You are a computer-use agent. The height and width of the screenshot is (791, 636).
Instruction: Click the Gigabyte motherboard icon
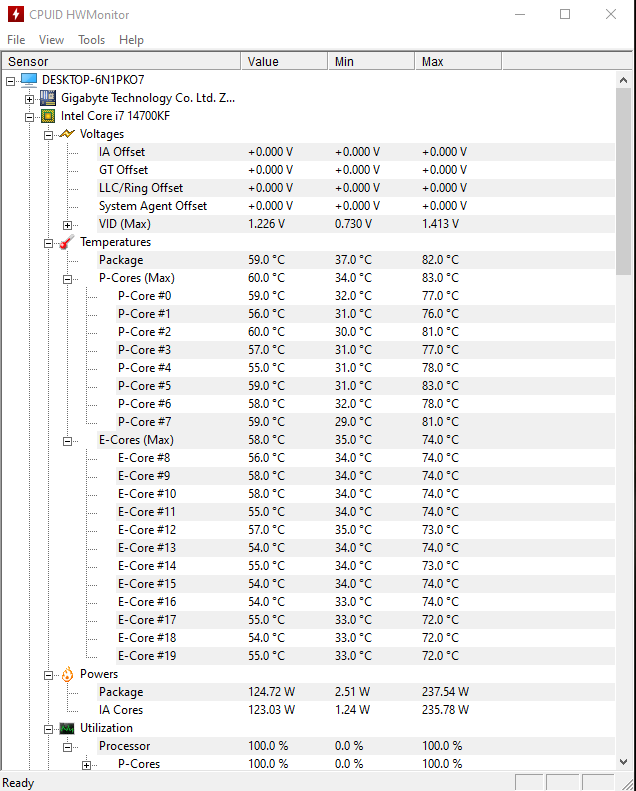(48, 98)
